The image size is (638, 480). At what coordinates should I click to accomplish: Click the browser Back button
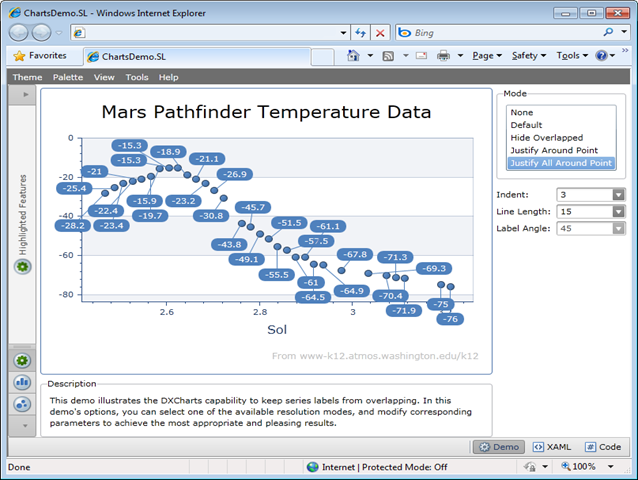18,33
